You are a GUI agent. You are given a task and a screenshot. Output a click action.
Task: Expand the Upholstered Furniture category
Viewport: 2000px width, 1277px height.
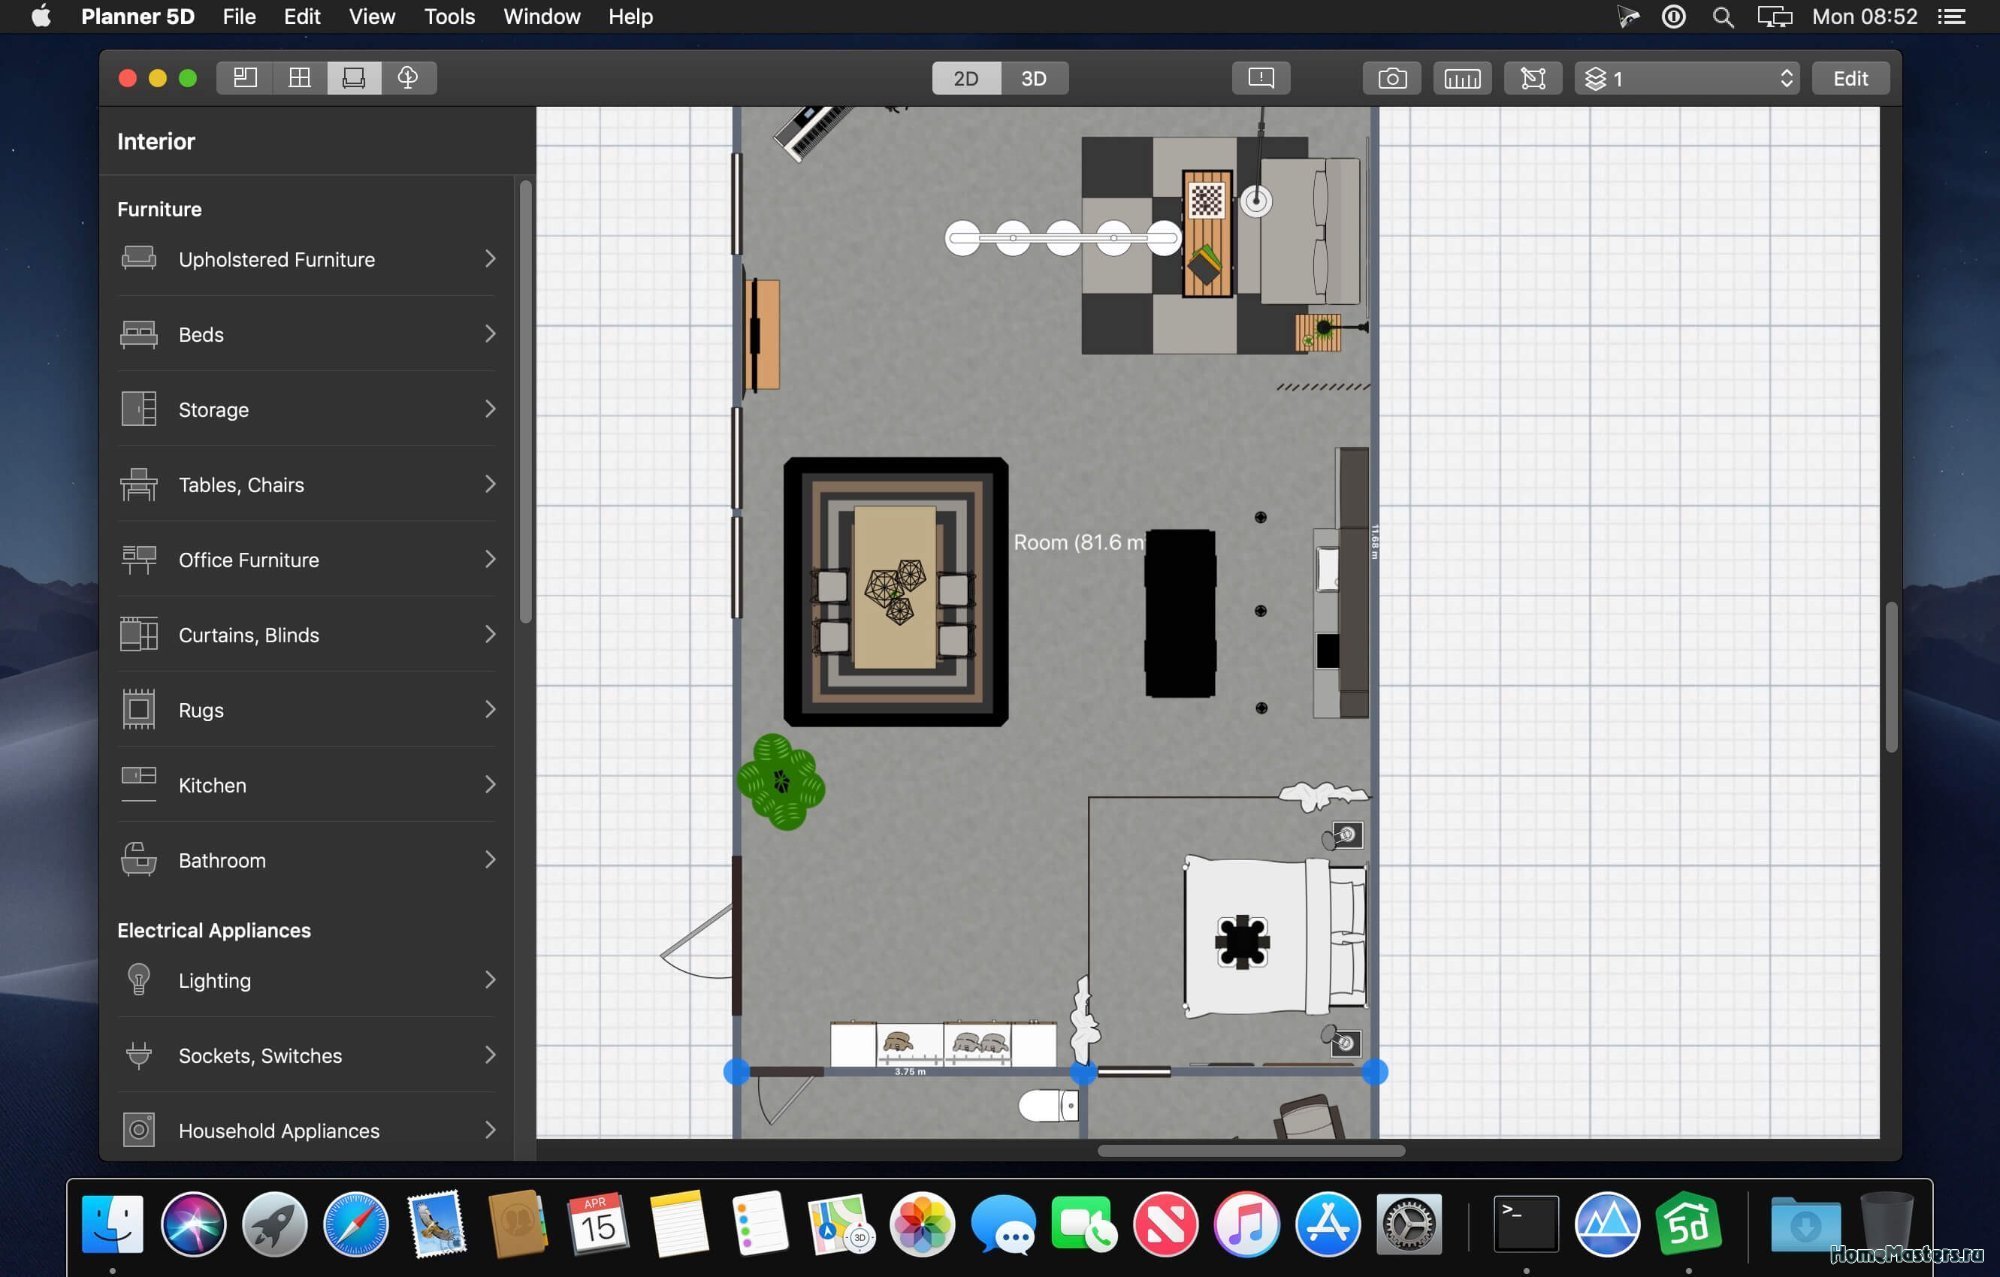[x=306, y=258]
